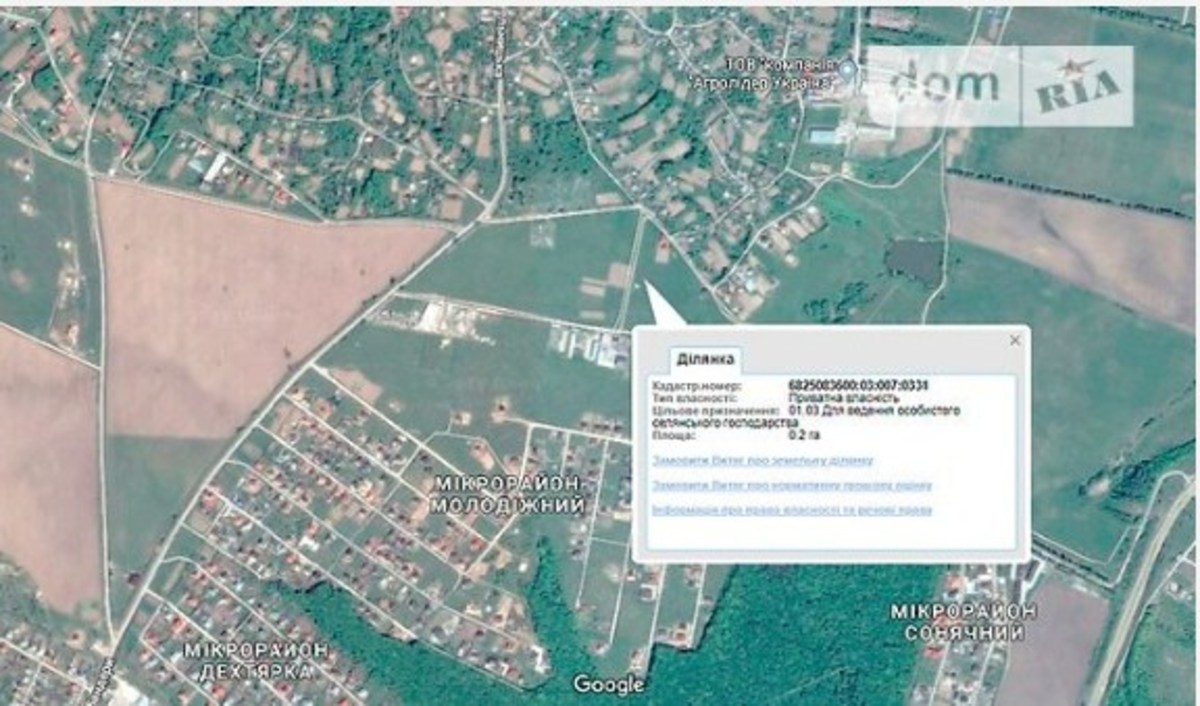Image resolution: width=1200 pixels, height=706 pixels.
Task: Close the Ділянка info popup
Action: pos(1015,341)
